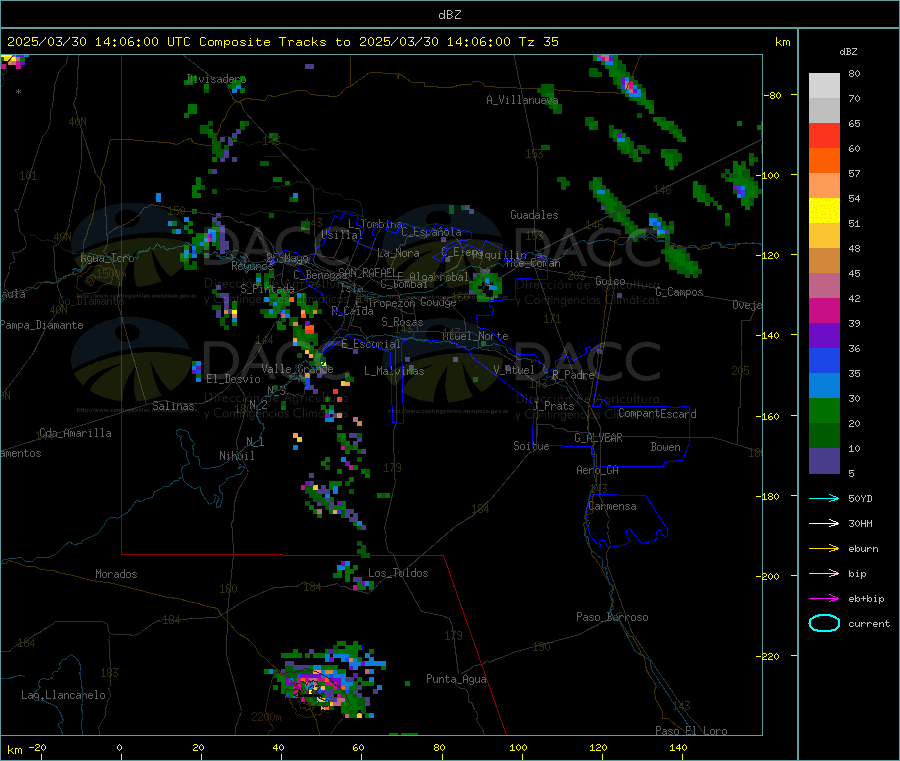Select the green 20 dBZ swatch

tap(824, 410)
